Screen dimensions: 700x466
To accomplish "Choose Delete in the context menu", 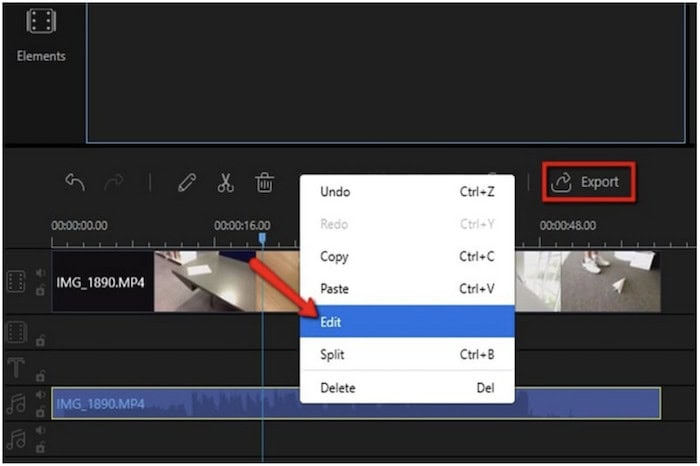I will (407, 387).
